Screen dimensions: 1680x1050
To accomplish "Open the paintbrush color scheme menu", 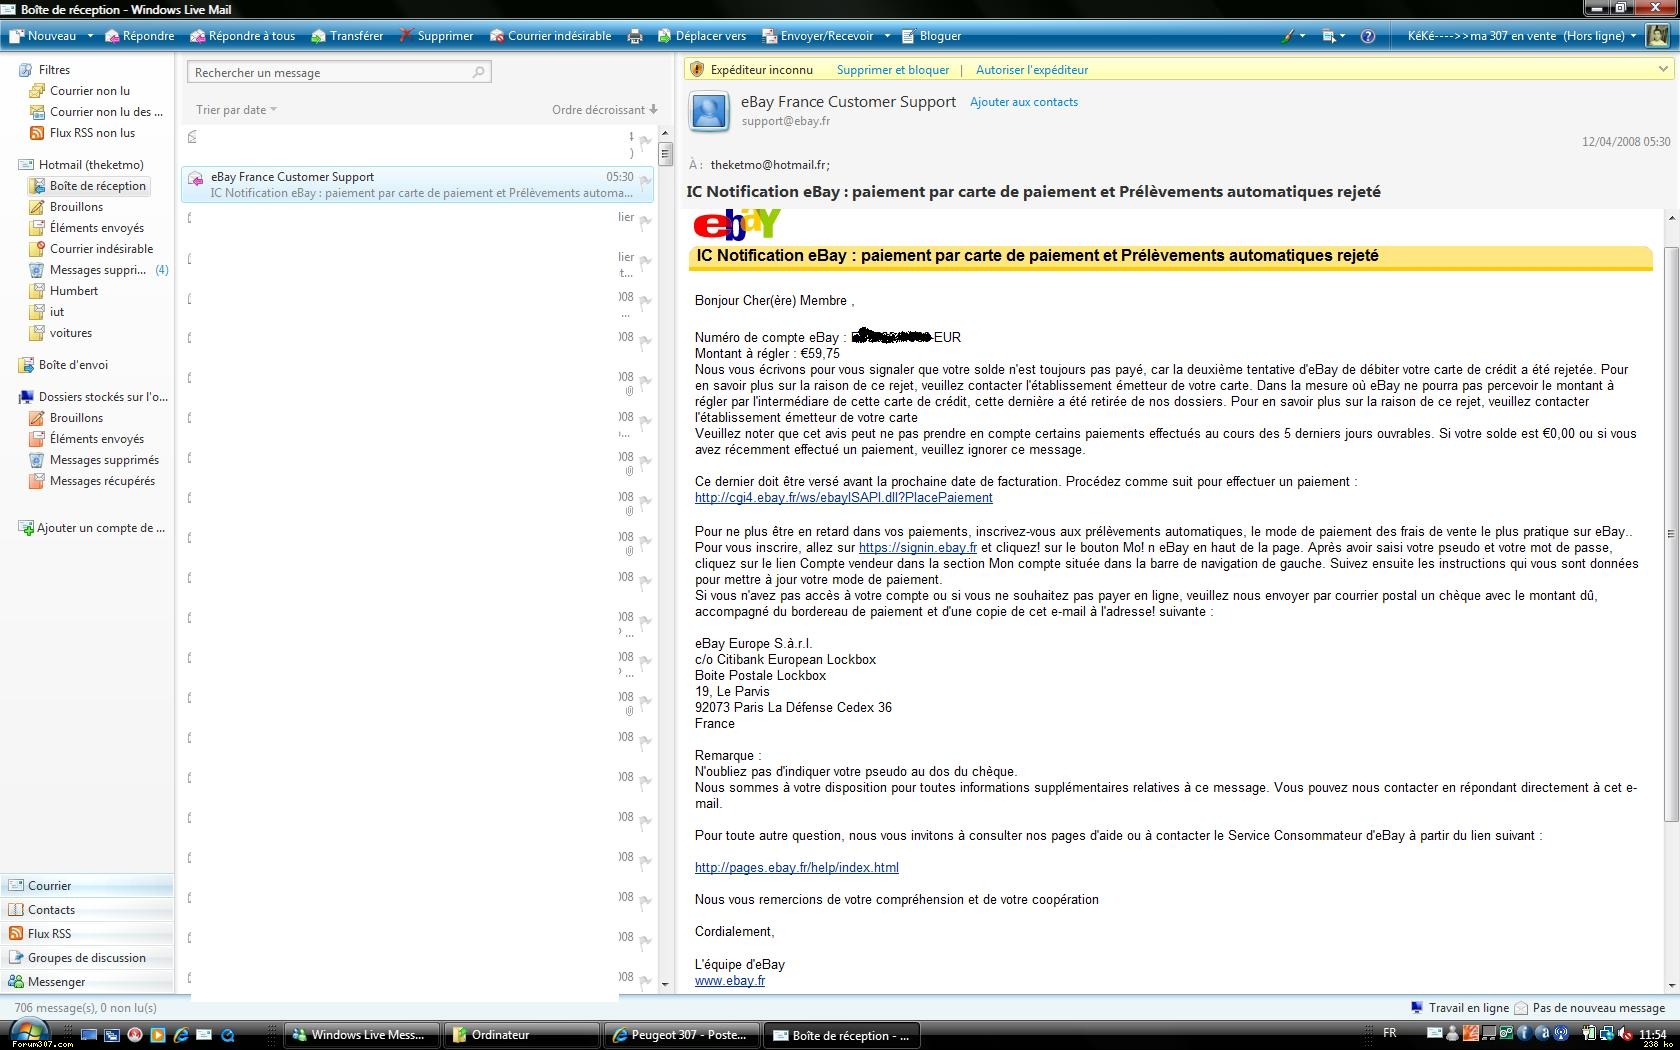I will tap(1293, 36).
